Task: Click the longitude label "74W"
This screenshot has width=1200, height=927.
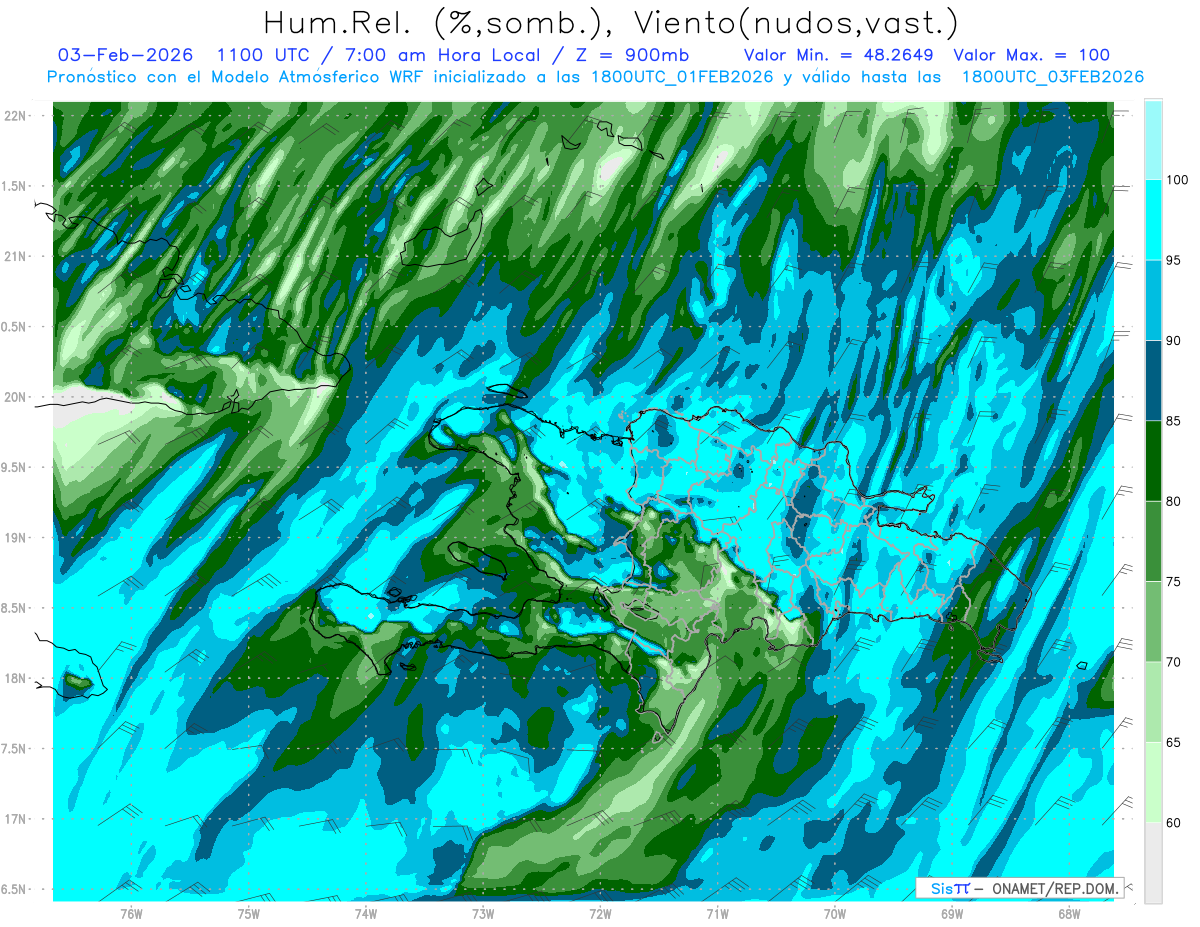Action: point(366,913)
